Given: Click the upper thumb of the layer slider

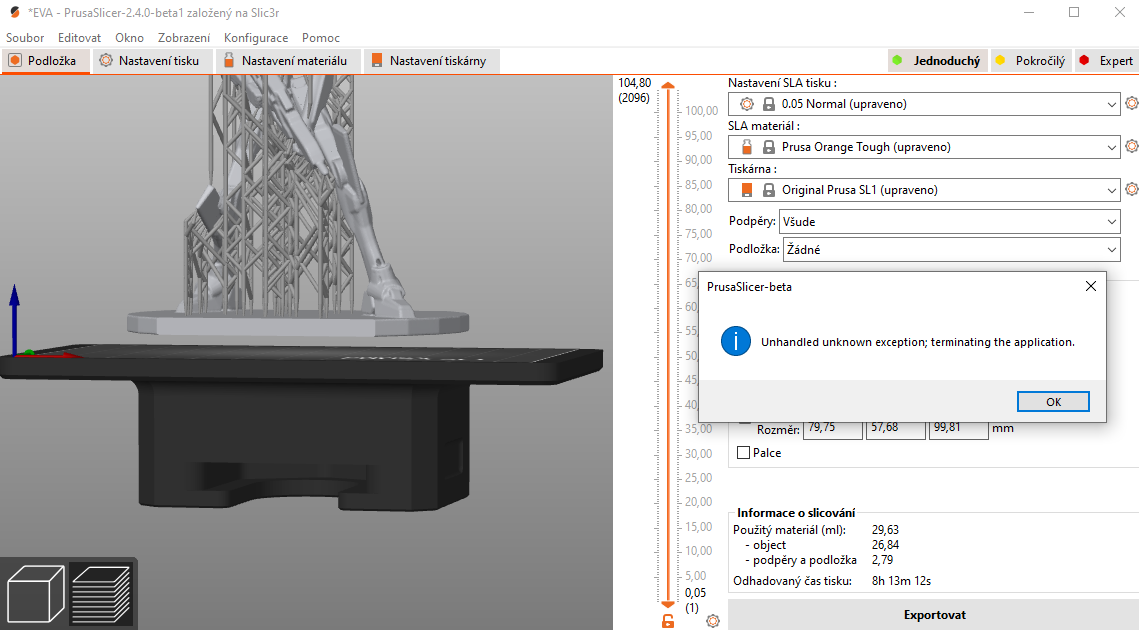Looking at the screenshot, I should point(668,86).
